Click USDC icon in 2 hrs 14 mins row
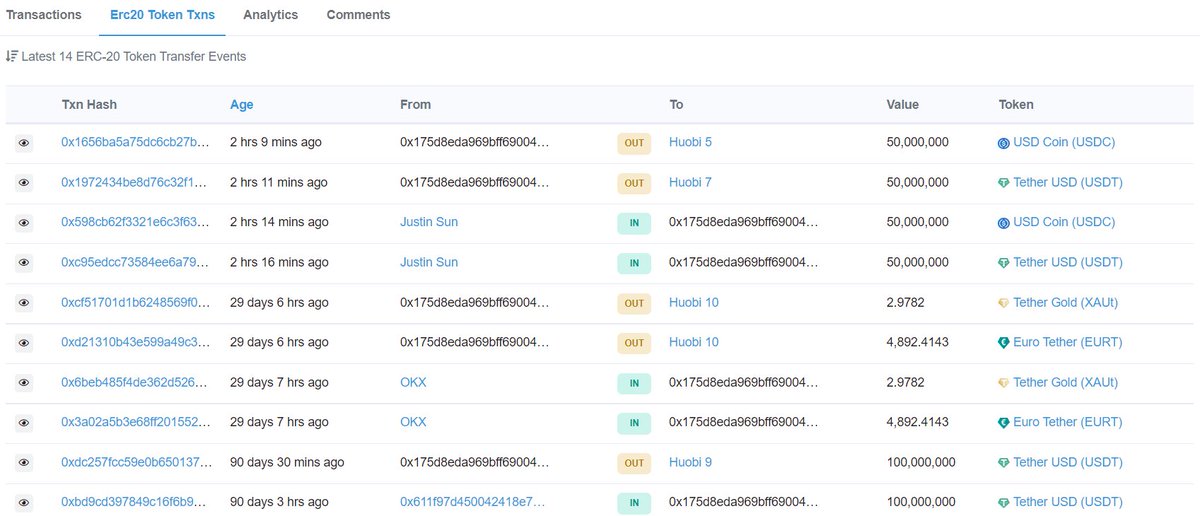Viewport: 1200px width, 516px height. click(1004, 223)
